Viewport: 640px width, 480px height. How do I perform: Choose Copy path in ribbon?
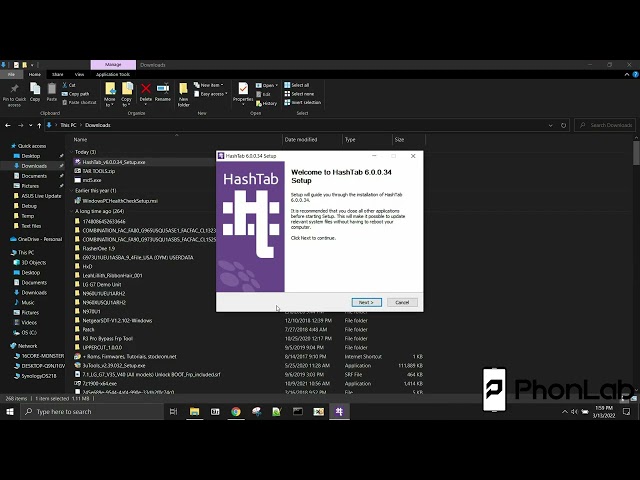76,94
